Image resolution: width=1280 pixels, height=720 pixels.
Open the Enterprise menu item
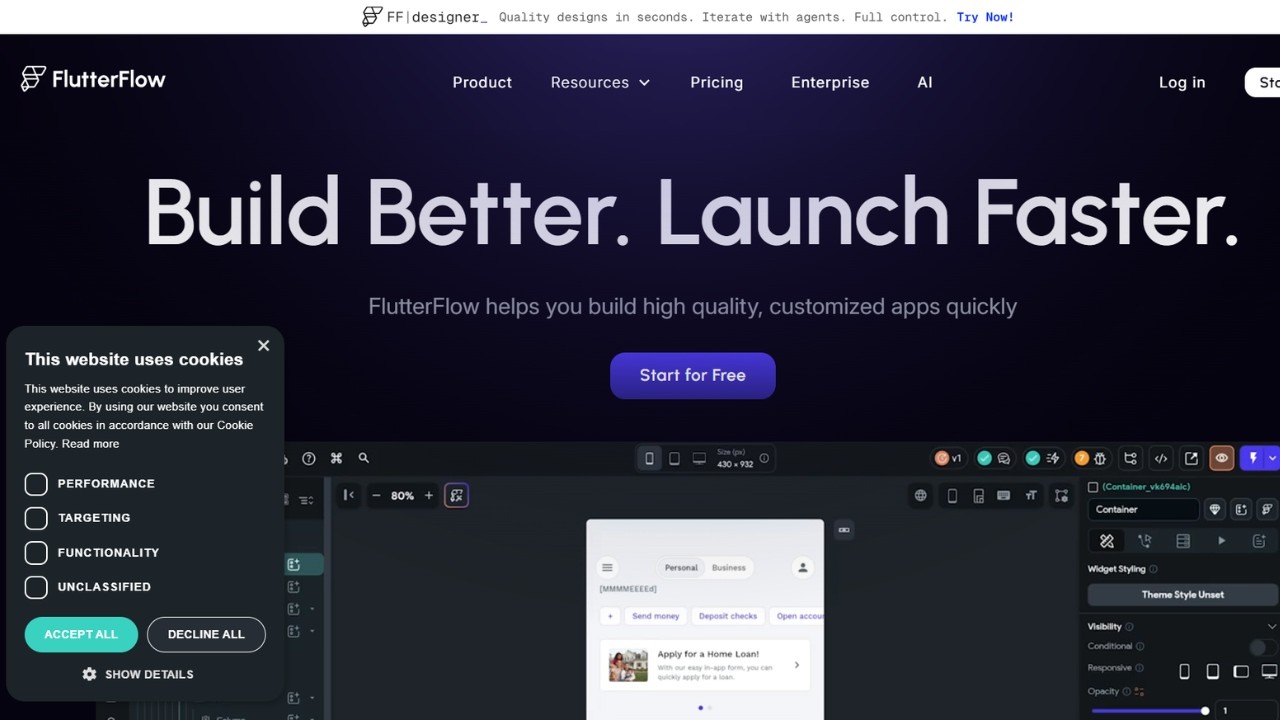coord(830,82)
